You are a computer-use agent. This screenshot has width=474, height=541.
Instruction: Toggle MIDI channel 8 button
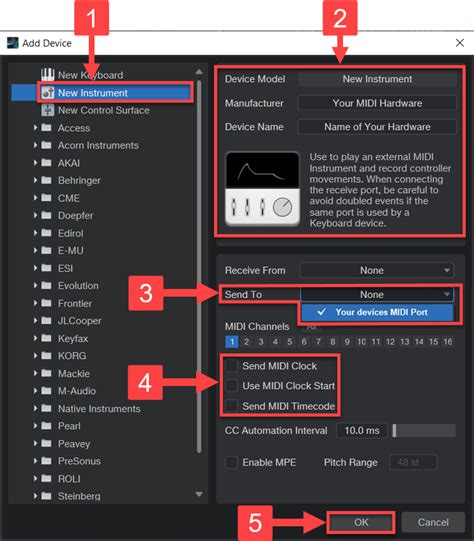[333, 342]
